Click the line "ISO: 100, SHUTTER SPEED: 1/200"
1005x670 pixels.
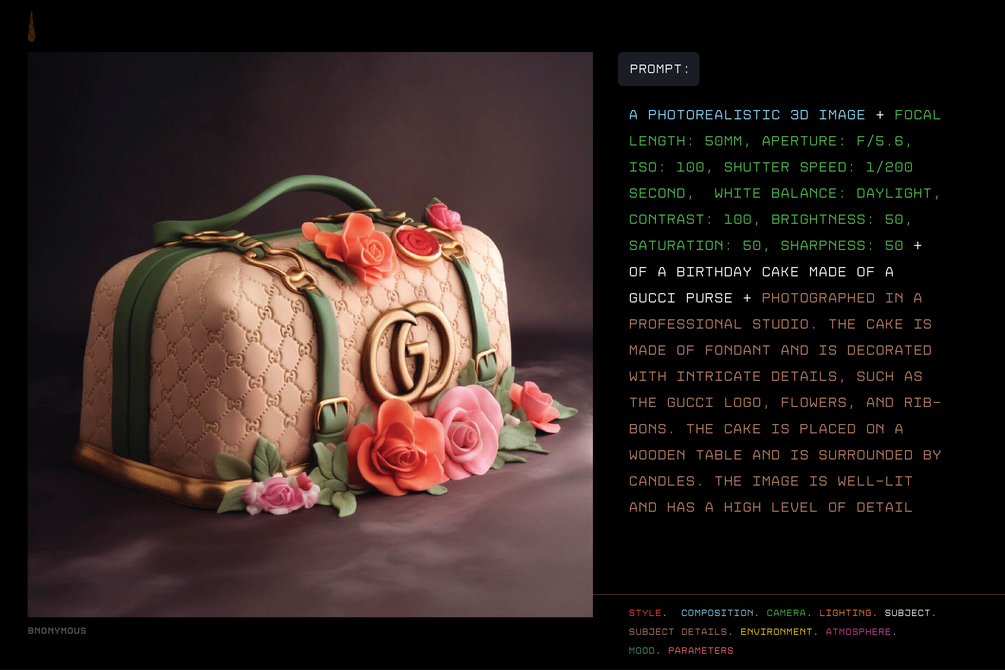(770, 167)
